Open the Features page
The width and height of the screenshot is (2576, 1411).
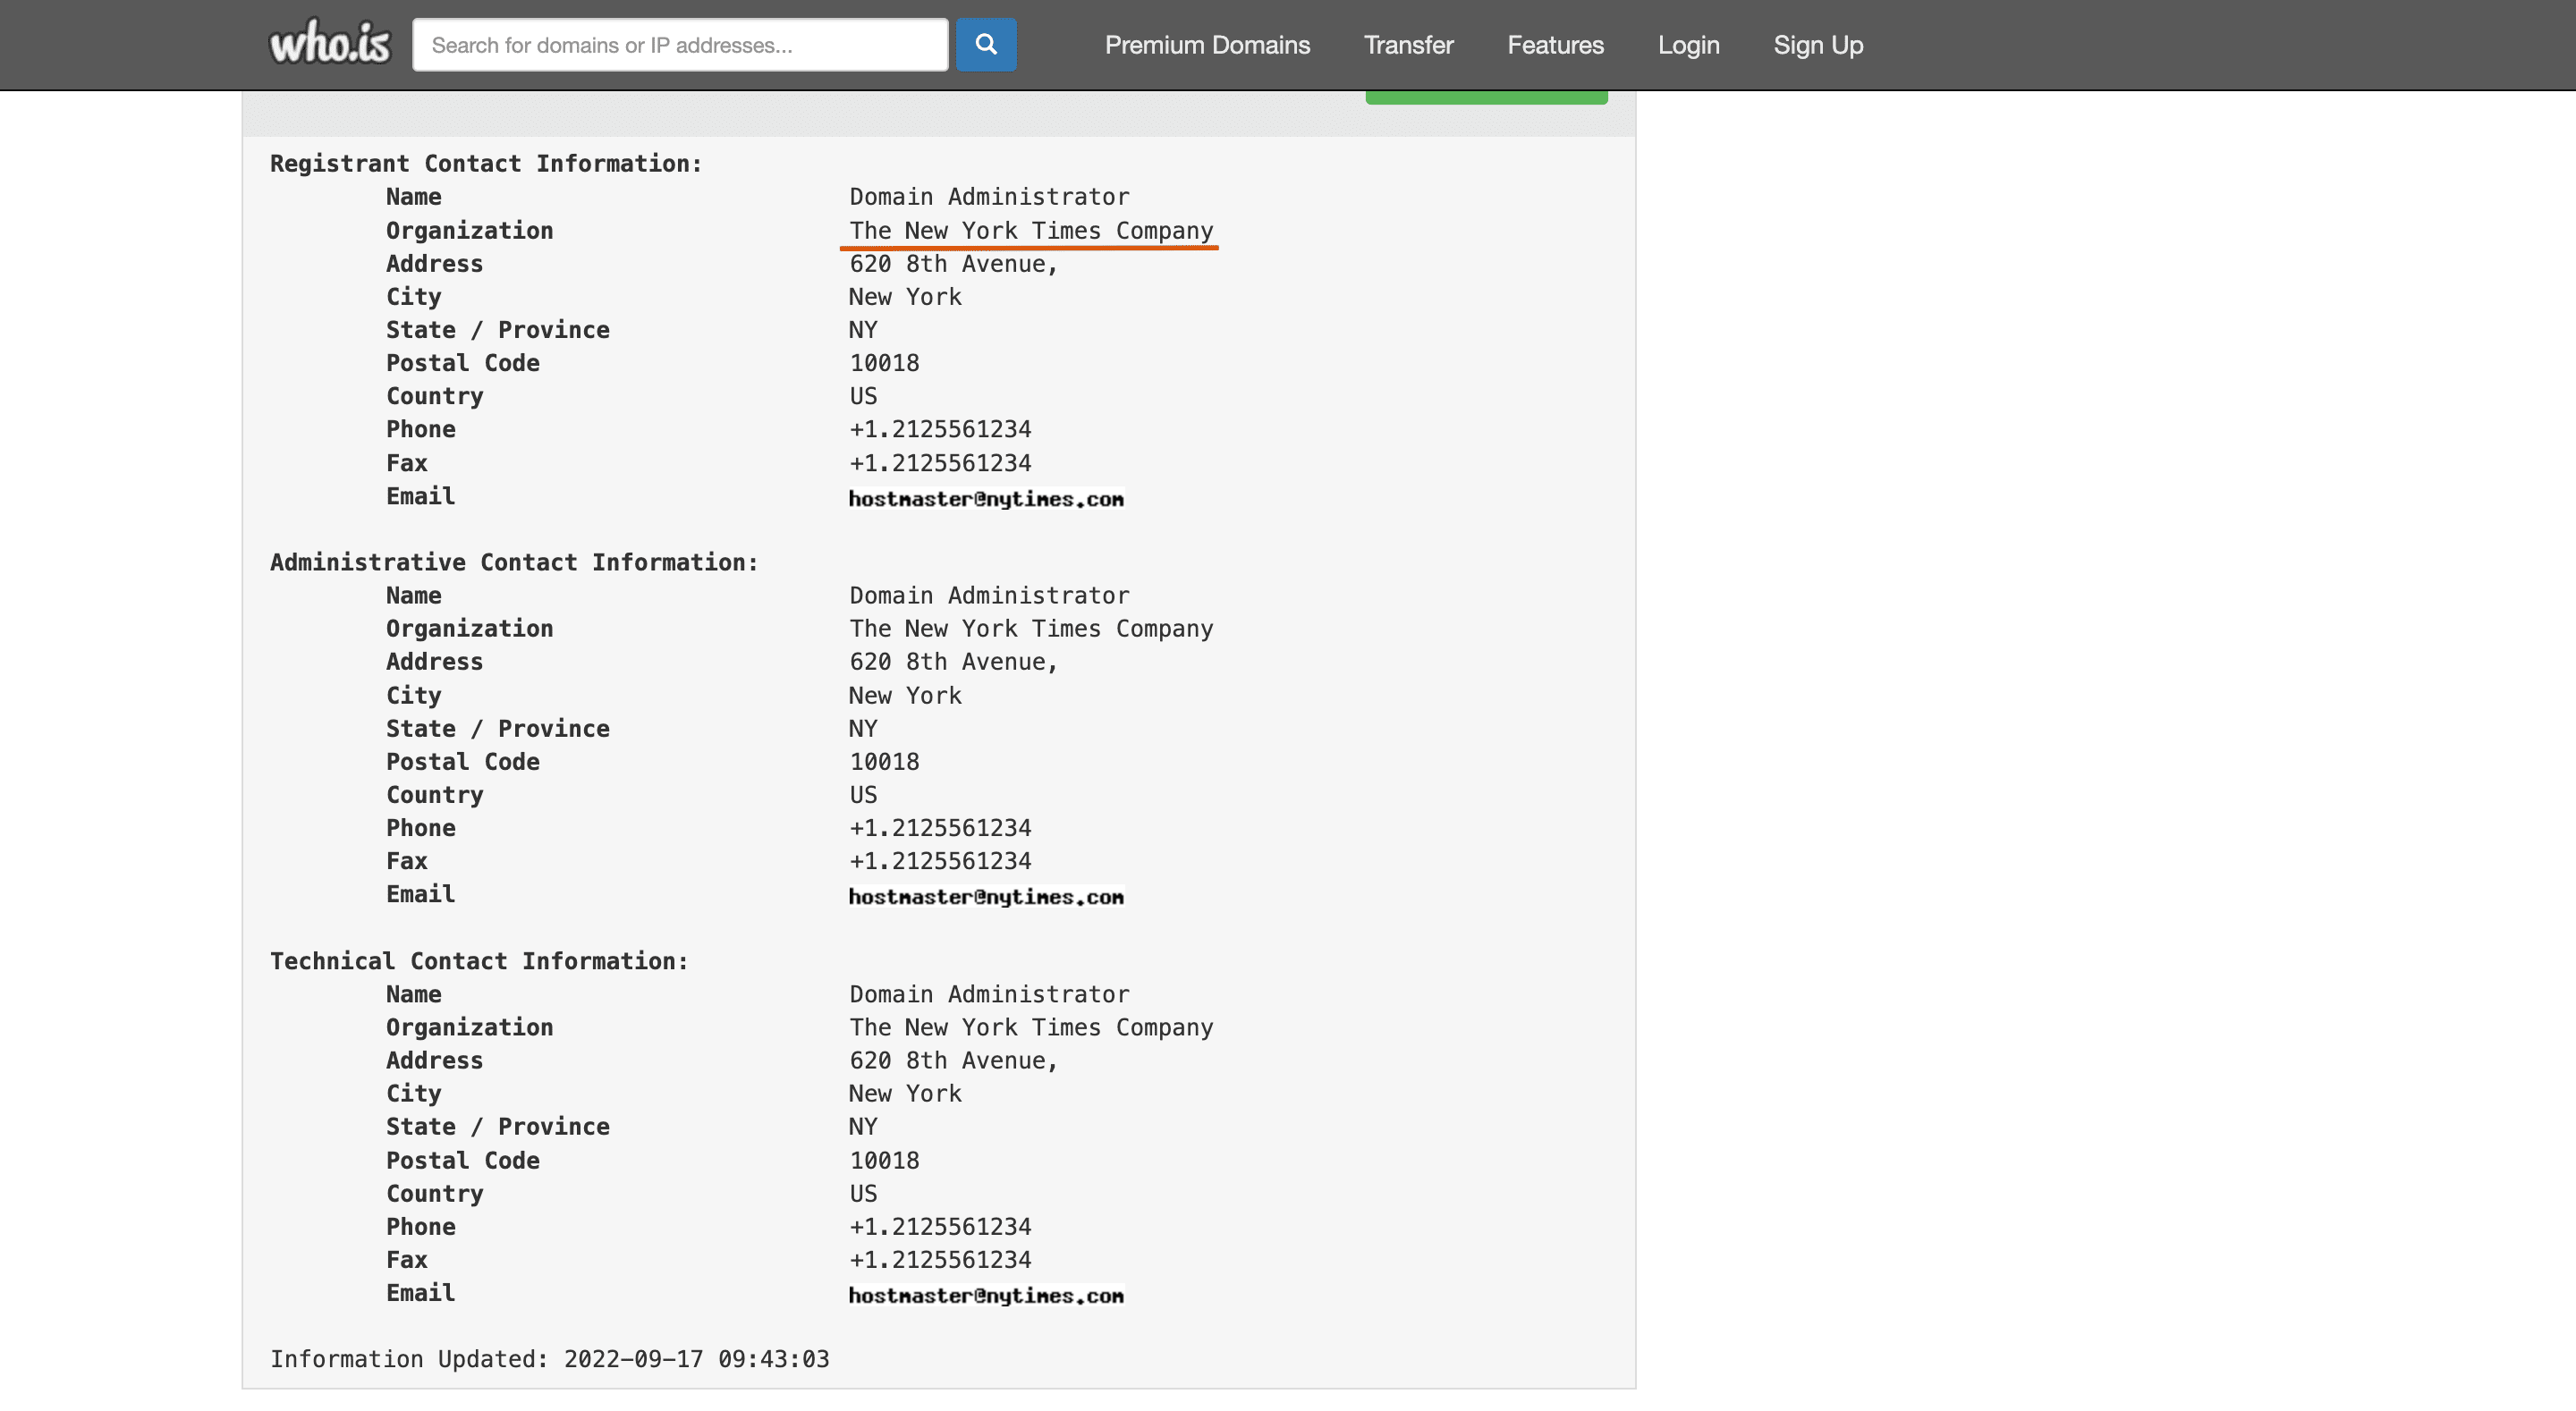pos(1555,44)
